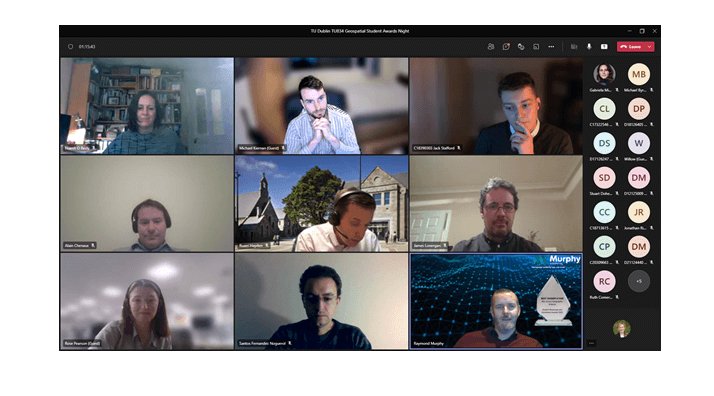Viewport: 714px width, 396px height.
Task: Click the red Leave button
Action: pyautogui.click(x=631, y=46)
